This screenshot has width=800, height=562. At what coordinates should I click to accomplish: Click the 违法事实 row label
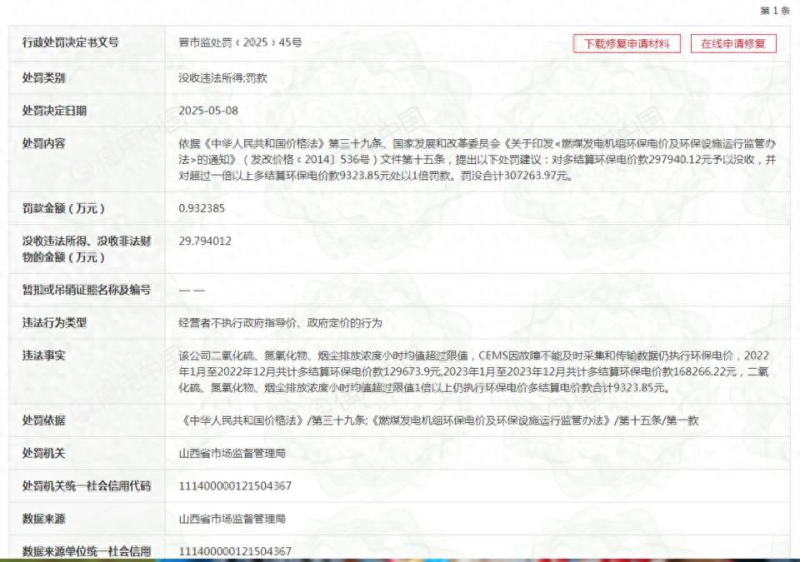click(44, 355)
